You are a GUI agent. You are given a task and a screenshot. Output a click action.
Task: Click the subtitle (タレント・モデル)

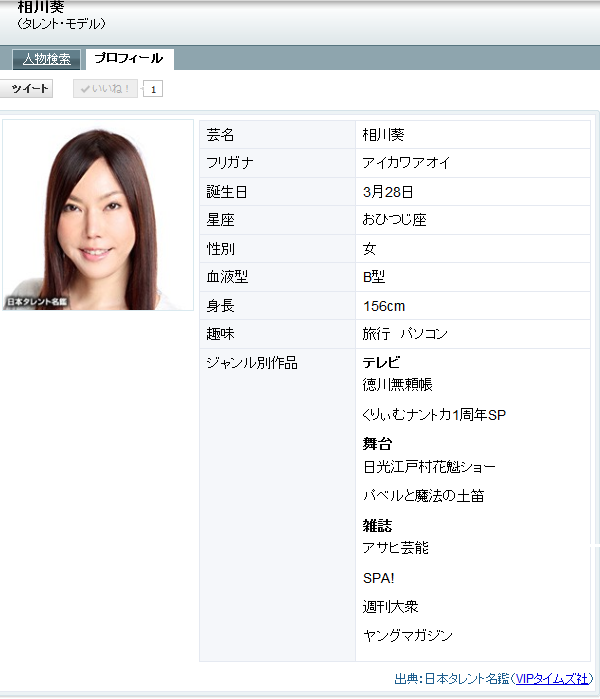[x=61, y=24]
